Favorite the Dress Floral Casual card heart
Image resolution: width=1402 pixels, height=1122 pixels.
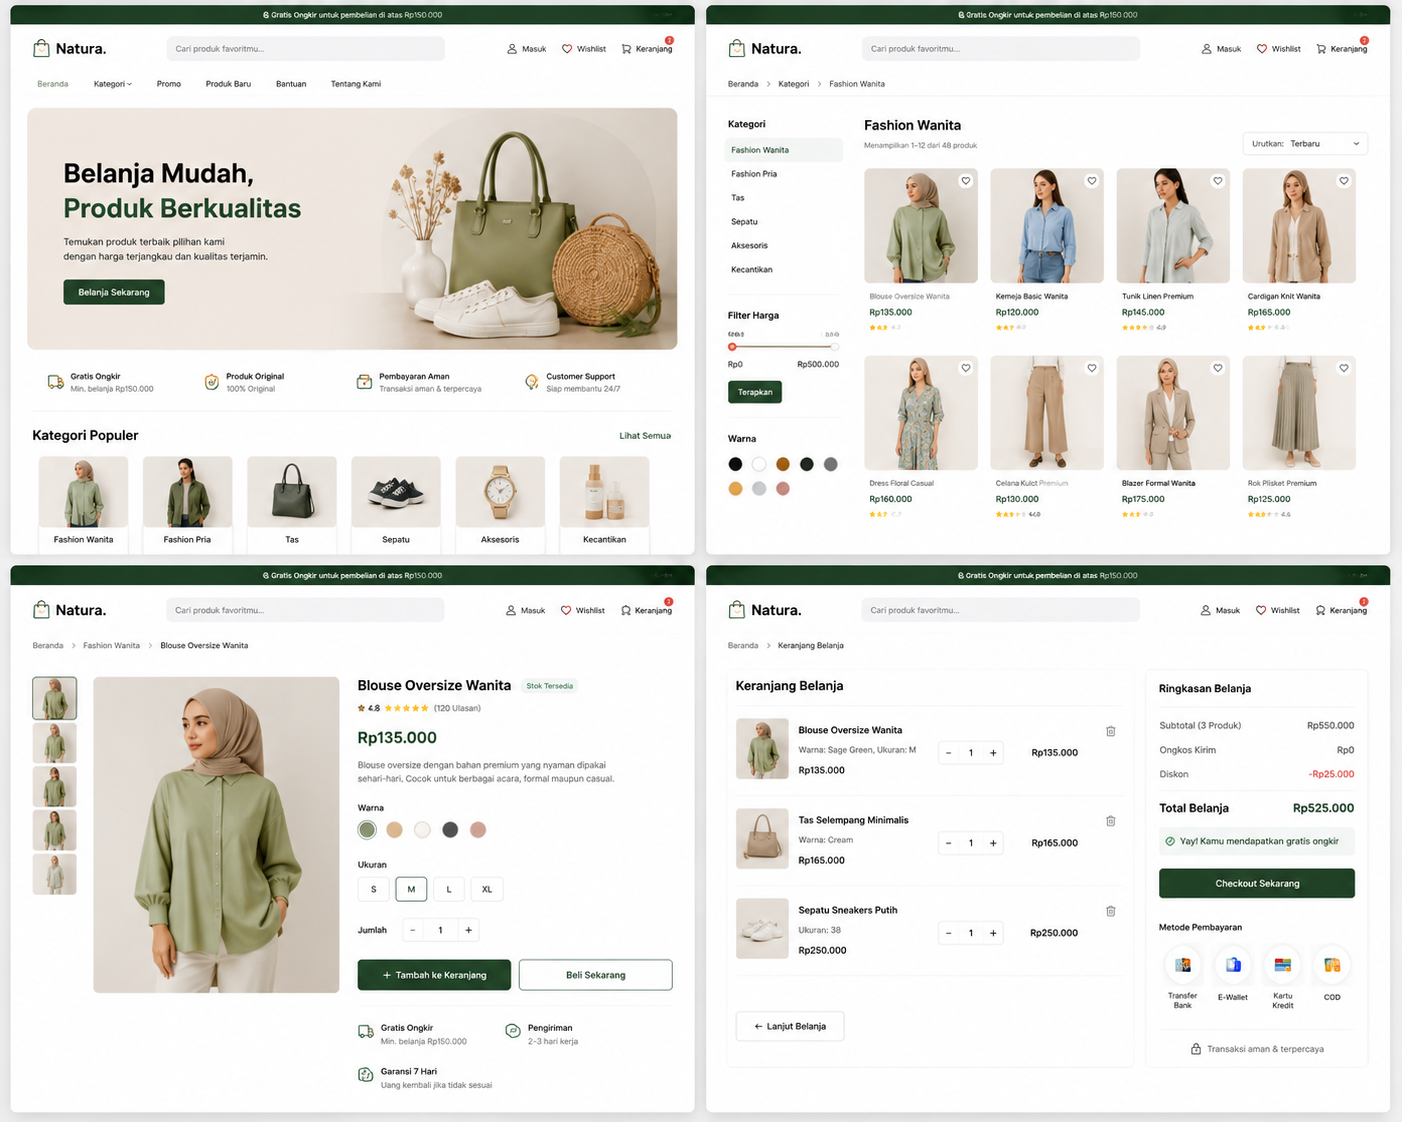pyautogui.click(x=966, y=368)
